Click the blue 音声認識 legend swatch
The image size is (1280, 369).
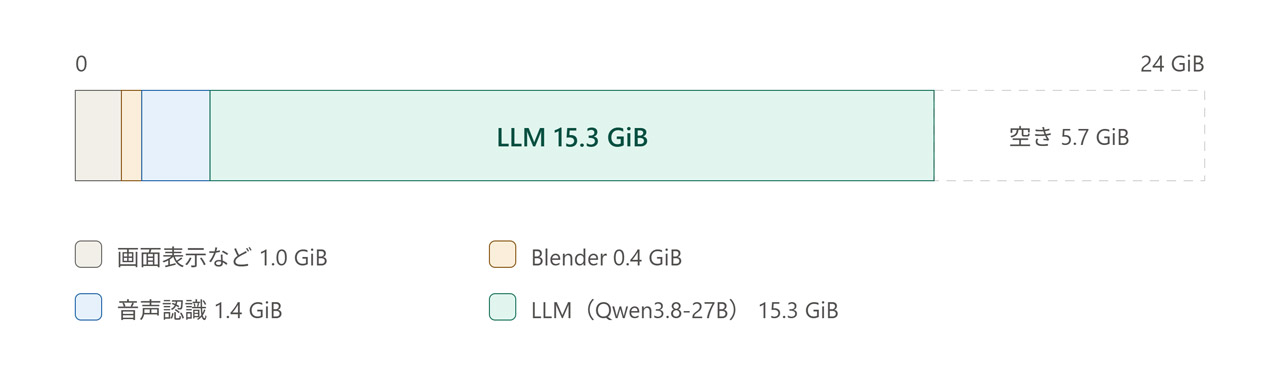coord(89,307)
